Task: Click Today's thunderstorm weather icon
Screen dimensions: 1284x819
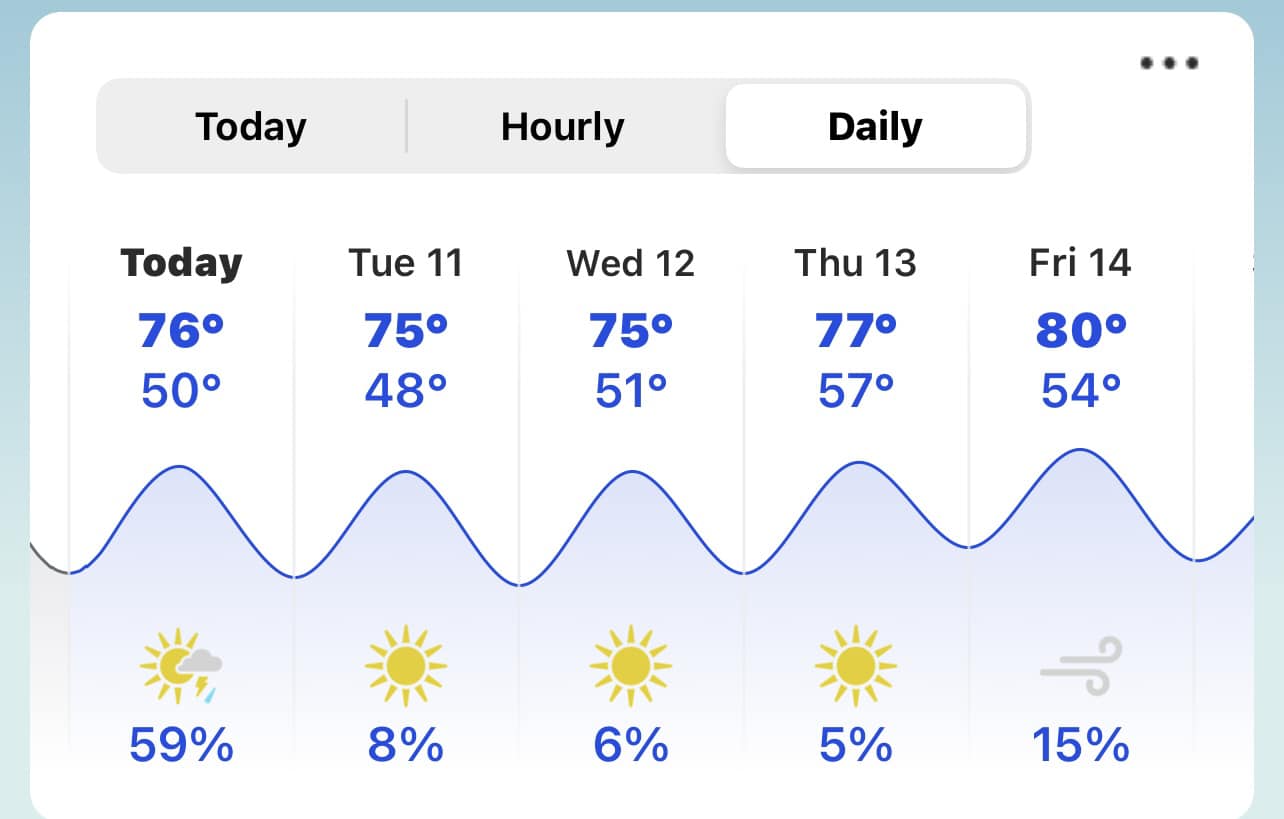Action: (x=181, y=665)
